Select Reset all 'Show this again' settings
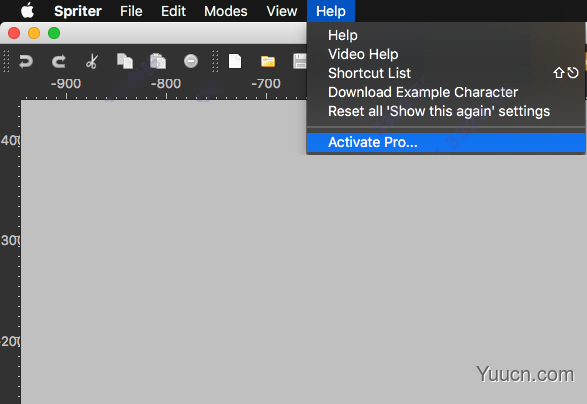Viewport: 587px width, 404px height. tap(446, 111)
